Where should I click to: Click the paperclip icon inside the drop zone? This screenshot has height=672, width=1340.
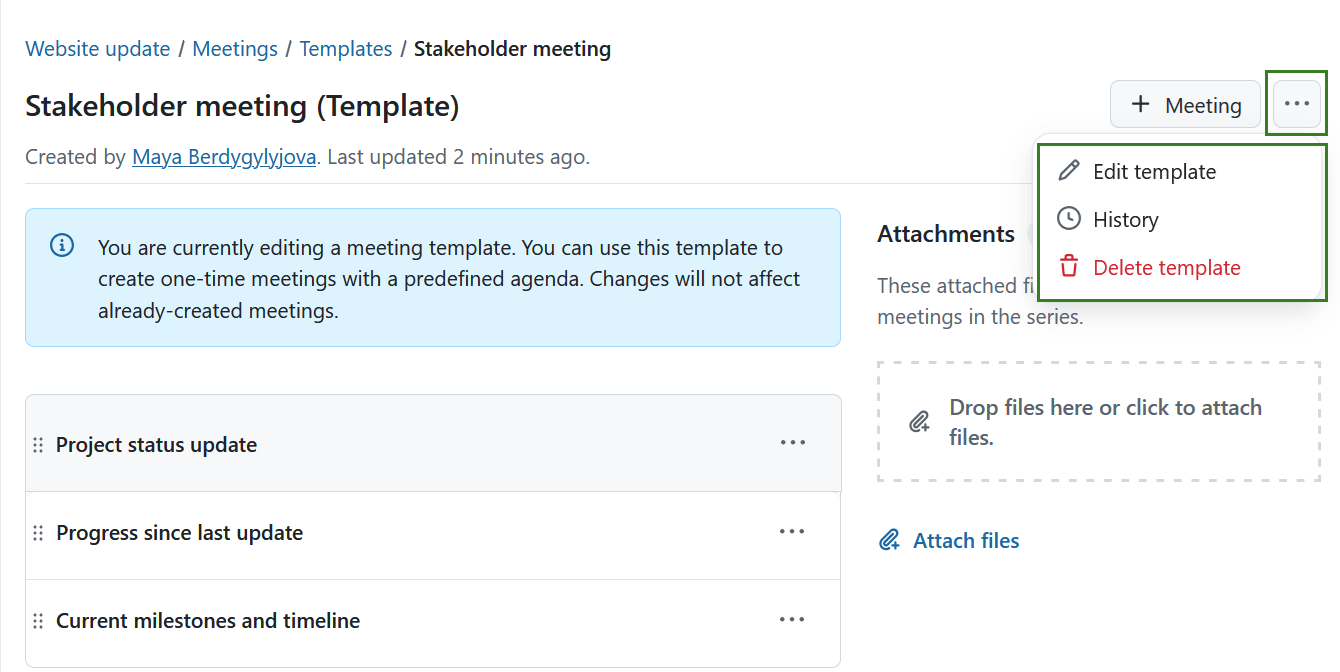919,421
